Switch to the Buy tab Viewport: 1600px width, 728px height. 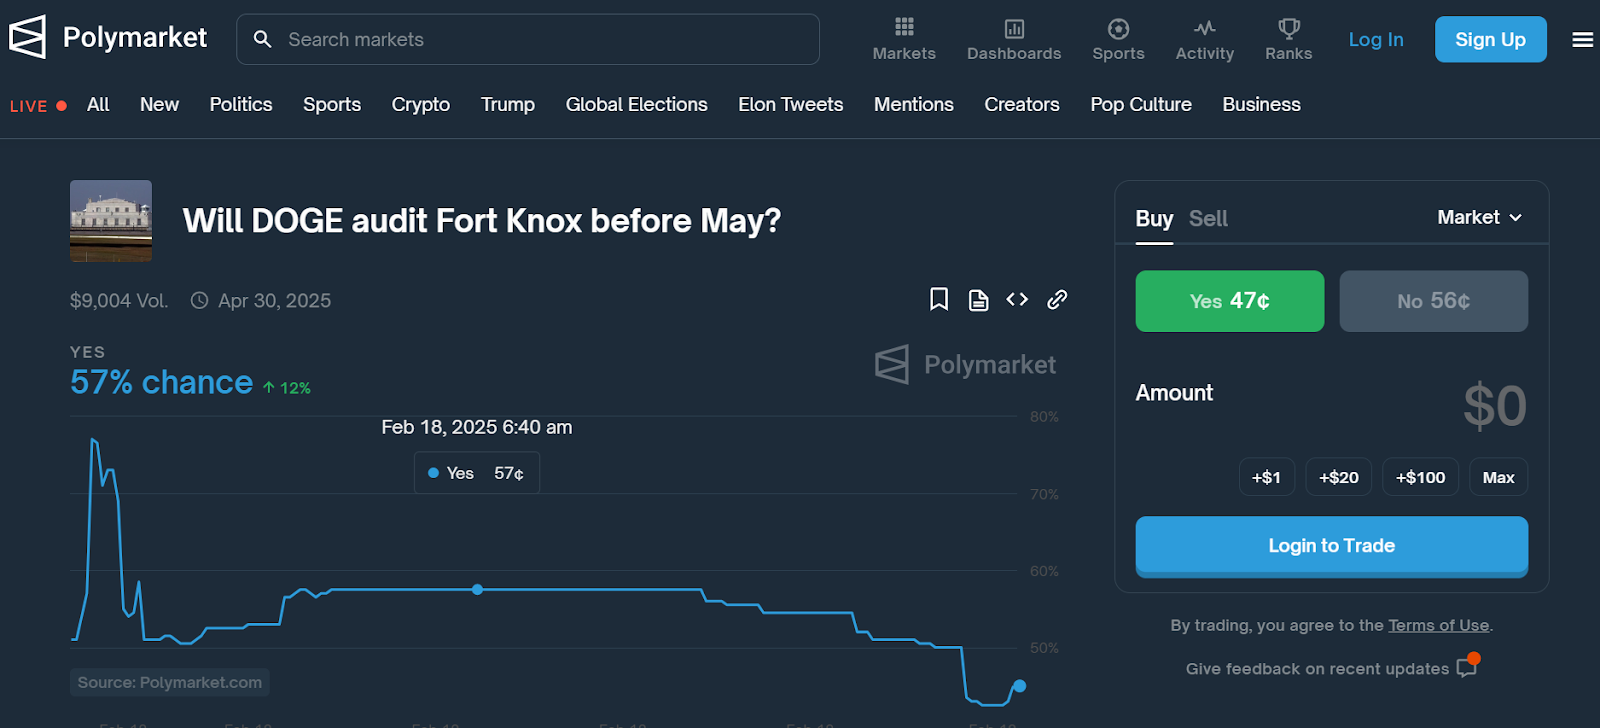click(x=1154, y=218)
